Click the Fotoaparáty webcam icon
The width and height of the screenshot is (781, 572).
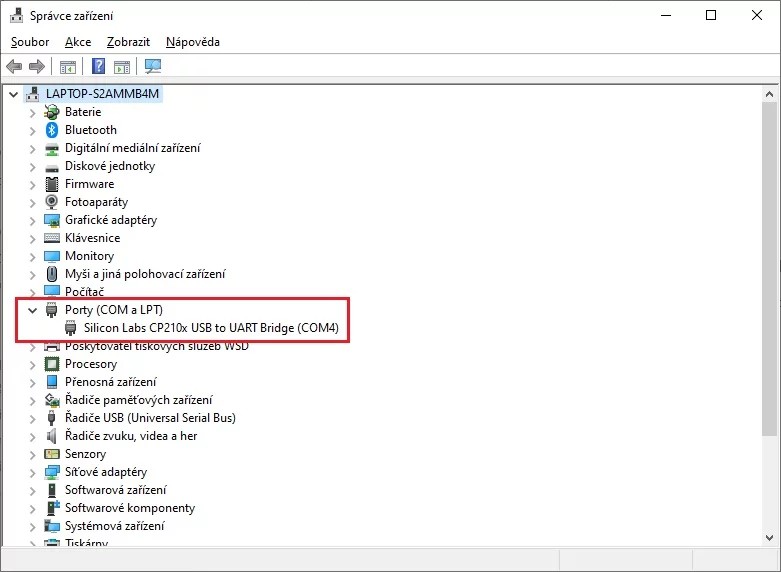(x=52, y=202)
